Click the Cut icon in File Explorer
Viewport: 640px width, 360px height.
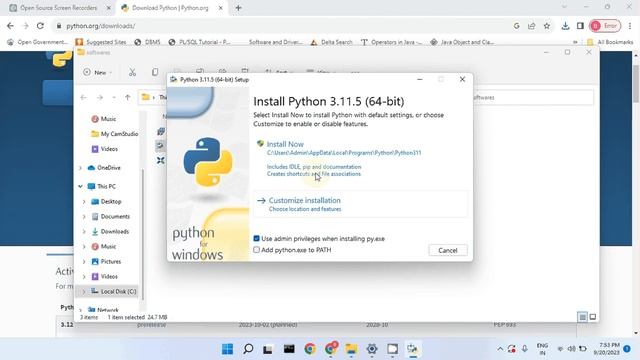[132, 72]
